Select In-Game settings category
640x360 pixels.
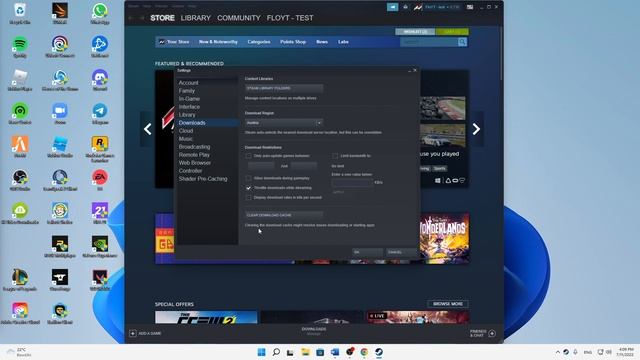point(189,99)
